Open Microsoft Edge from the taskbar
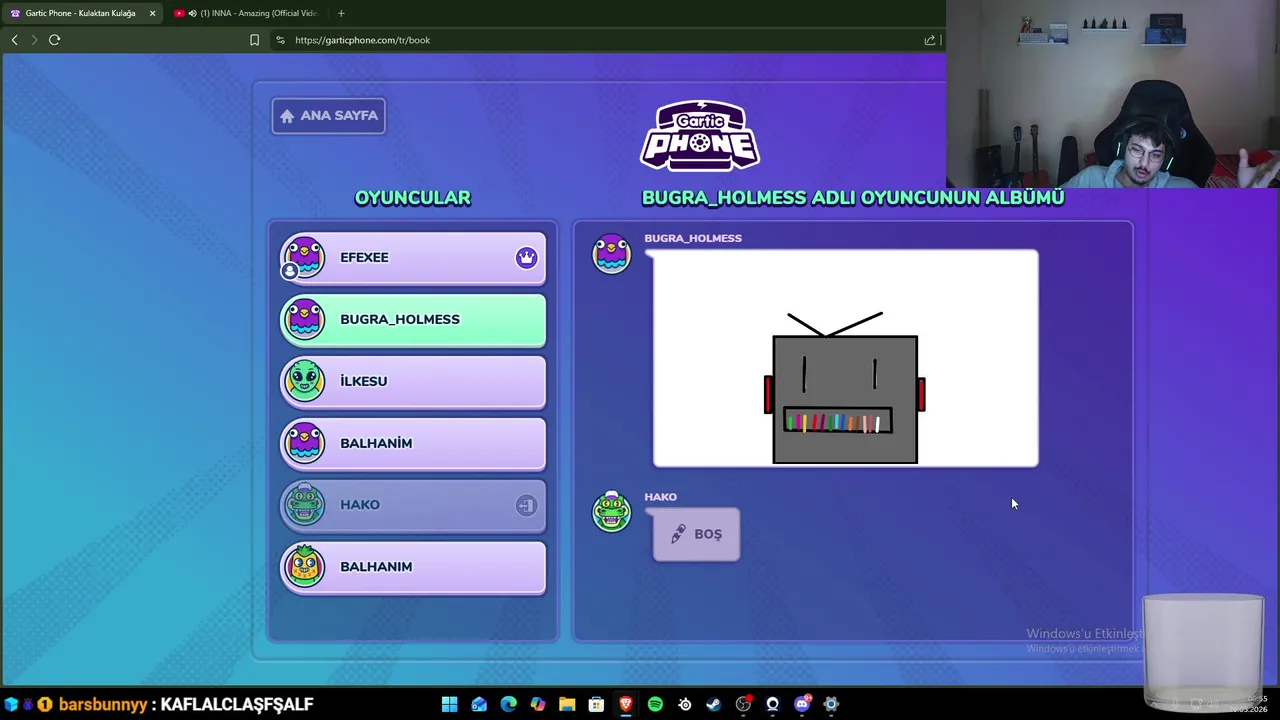 [x=508, y=704]
